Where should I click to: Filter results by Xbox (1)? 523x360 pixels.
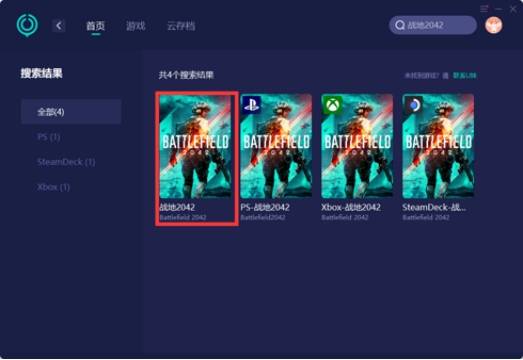(x=53, y=187)
